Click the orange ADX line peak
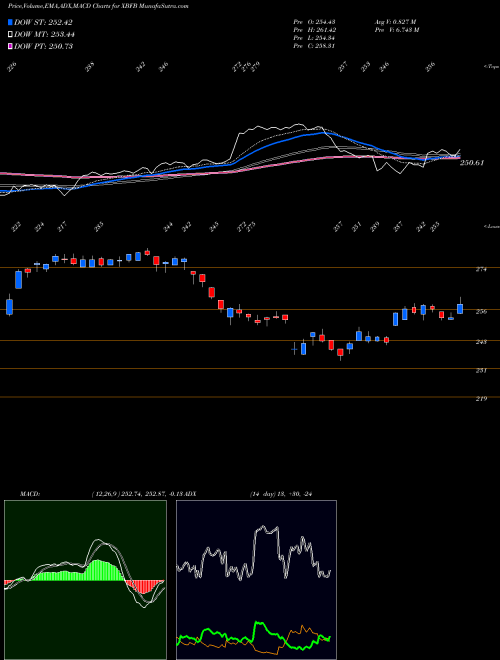This screenshot has height=660, width=500. click(x=303, y=628)
